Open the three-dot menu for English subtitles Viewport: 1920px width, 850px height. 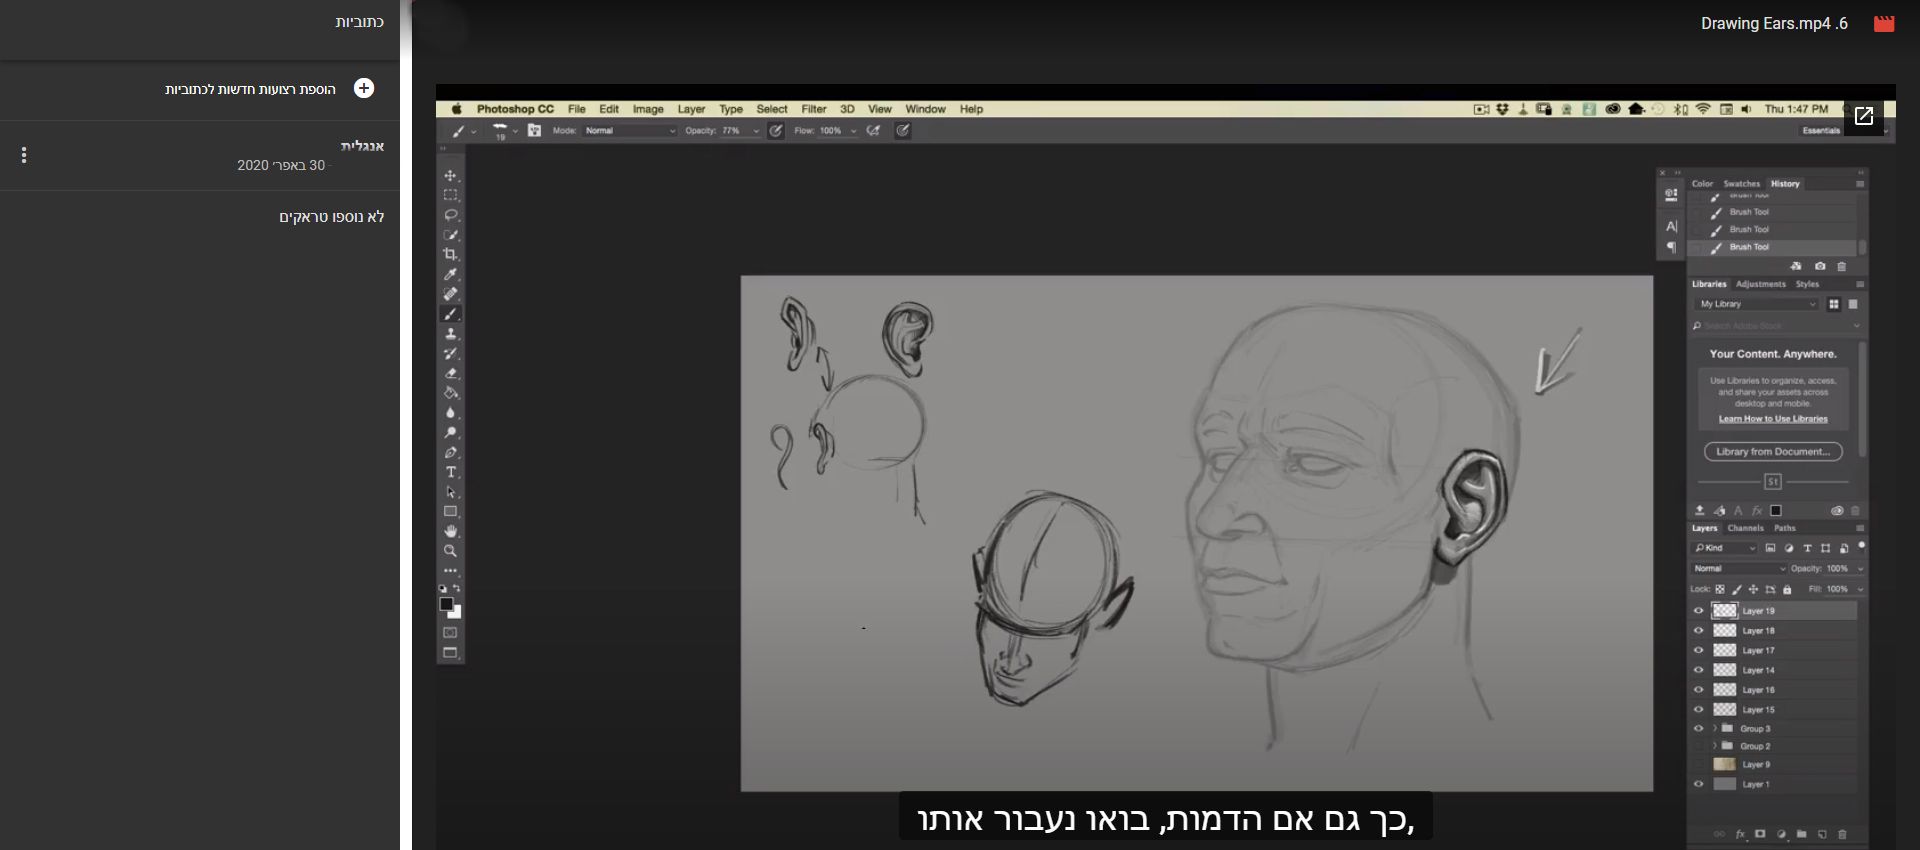pyautogui.click(x=24, y=155)
